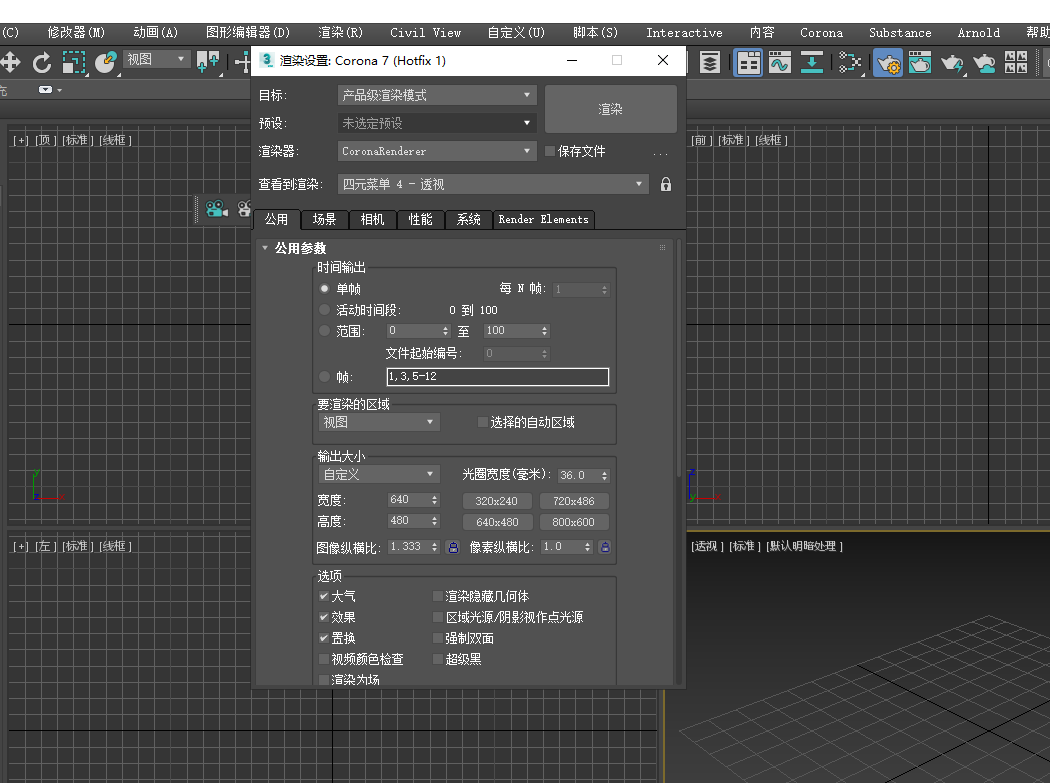Select the 活动时间段 radio button
The height and width of the screenshot is (783, 1050).
coord(324,310)
